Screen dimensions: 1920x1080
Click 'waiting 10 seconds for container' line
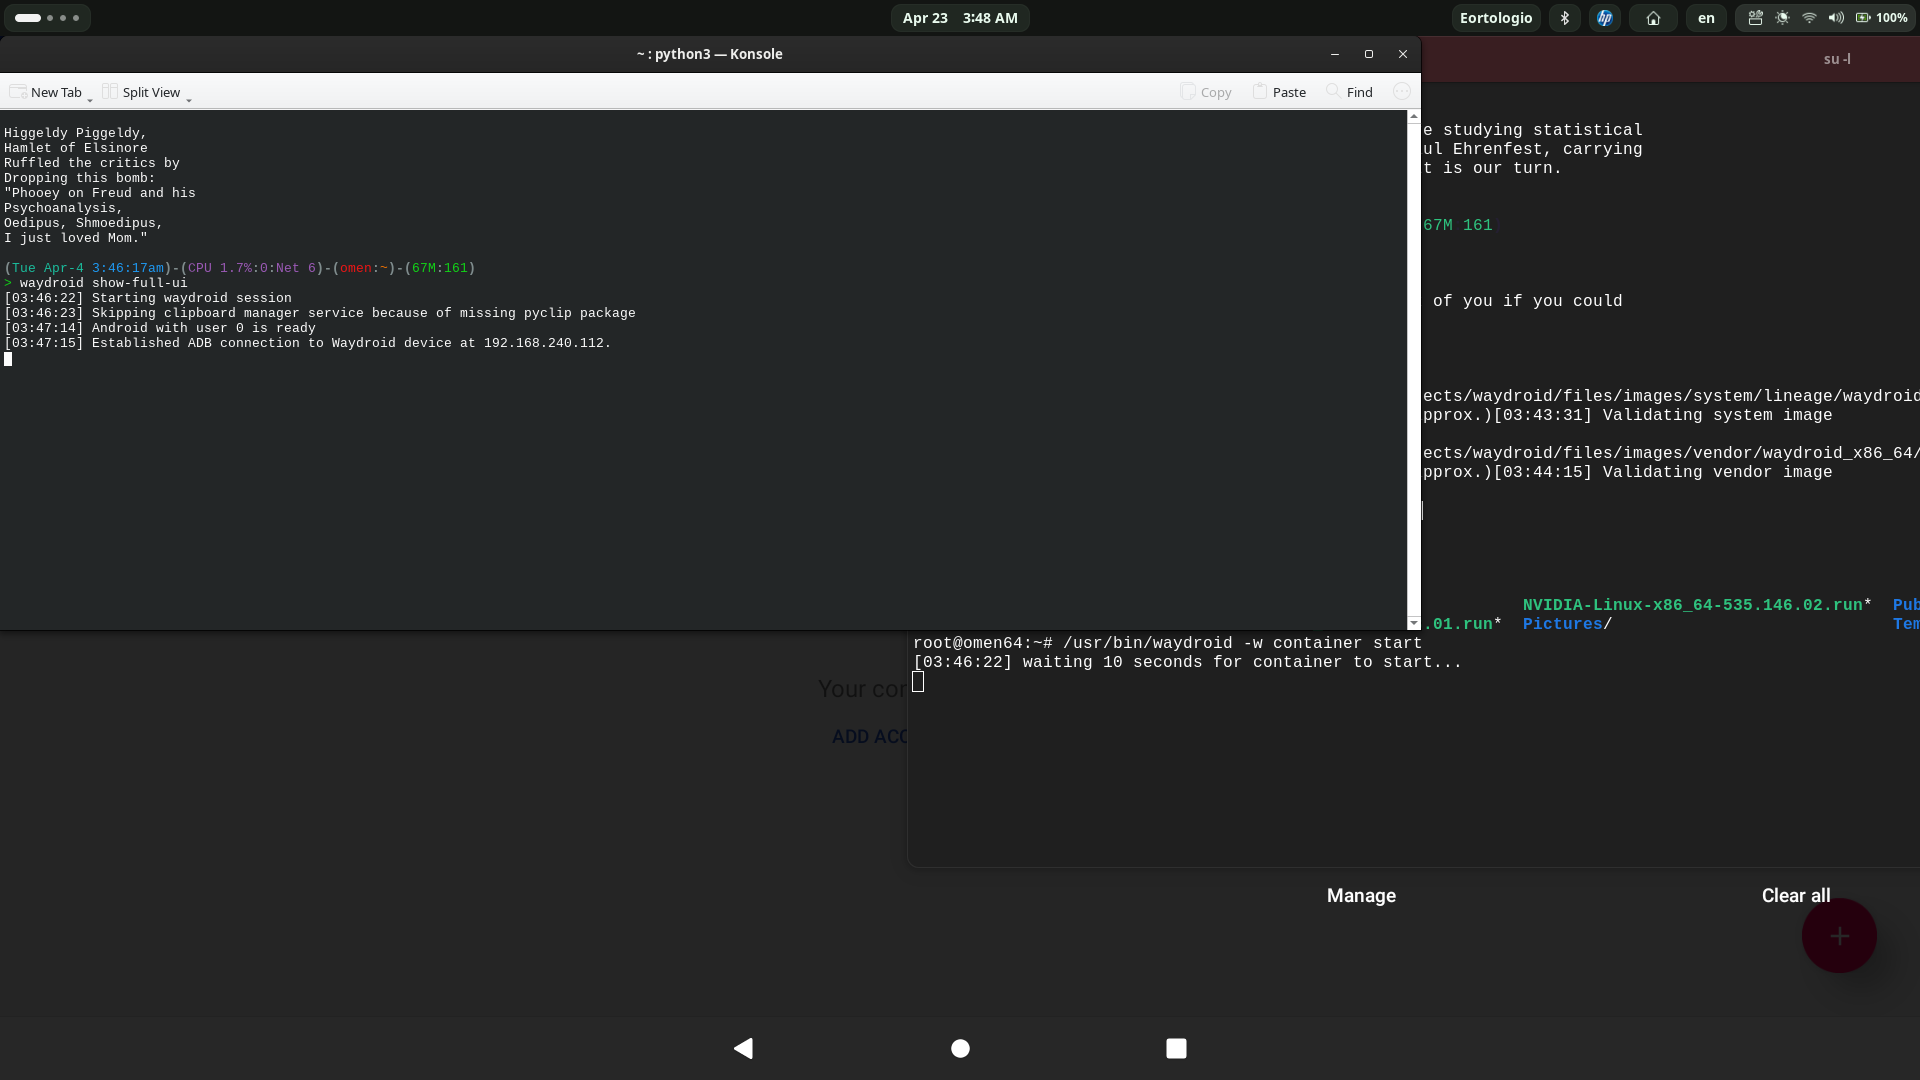pos(1187,662)
